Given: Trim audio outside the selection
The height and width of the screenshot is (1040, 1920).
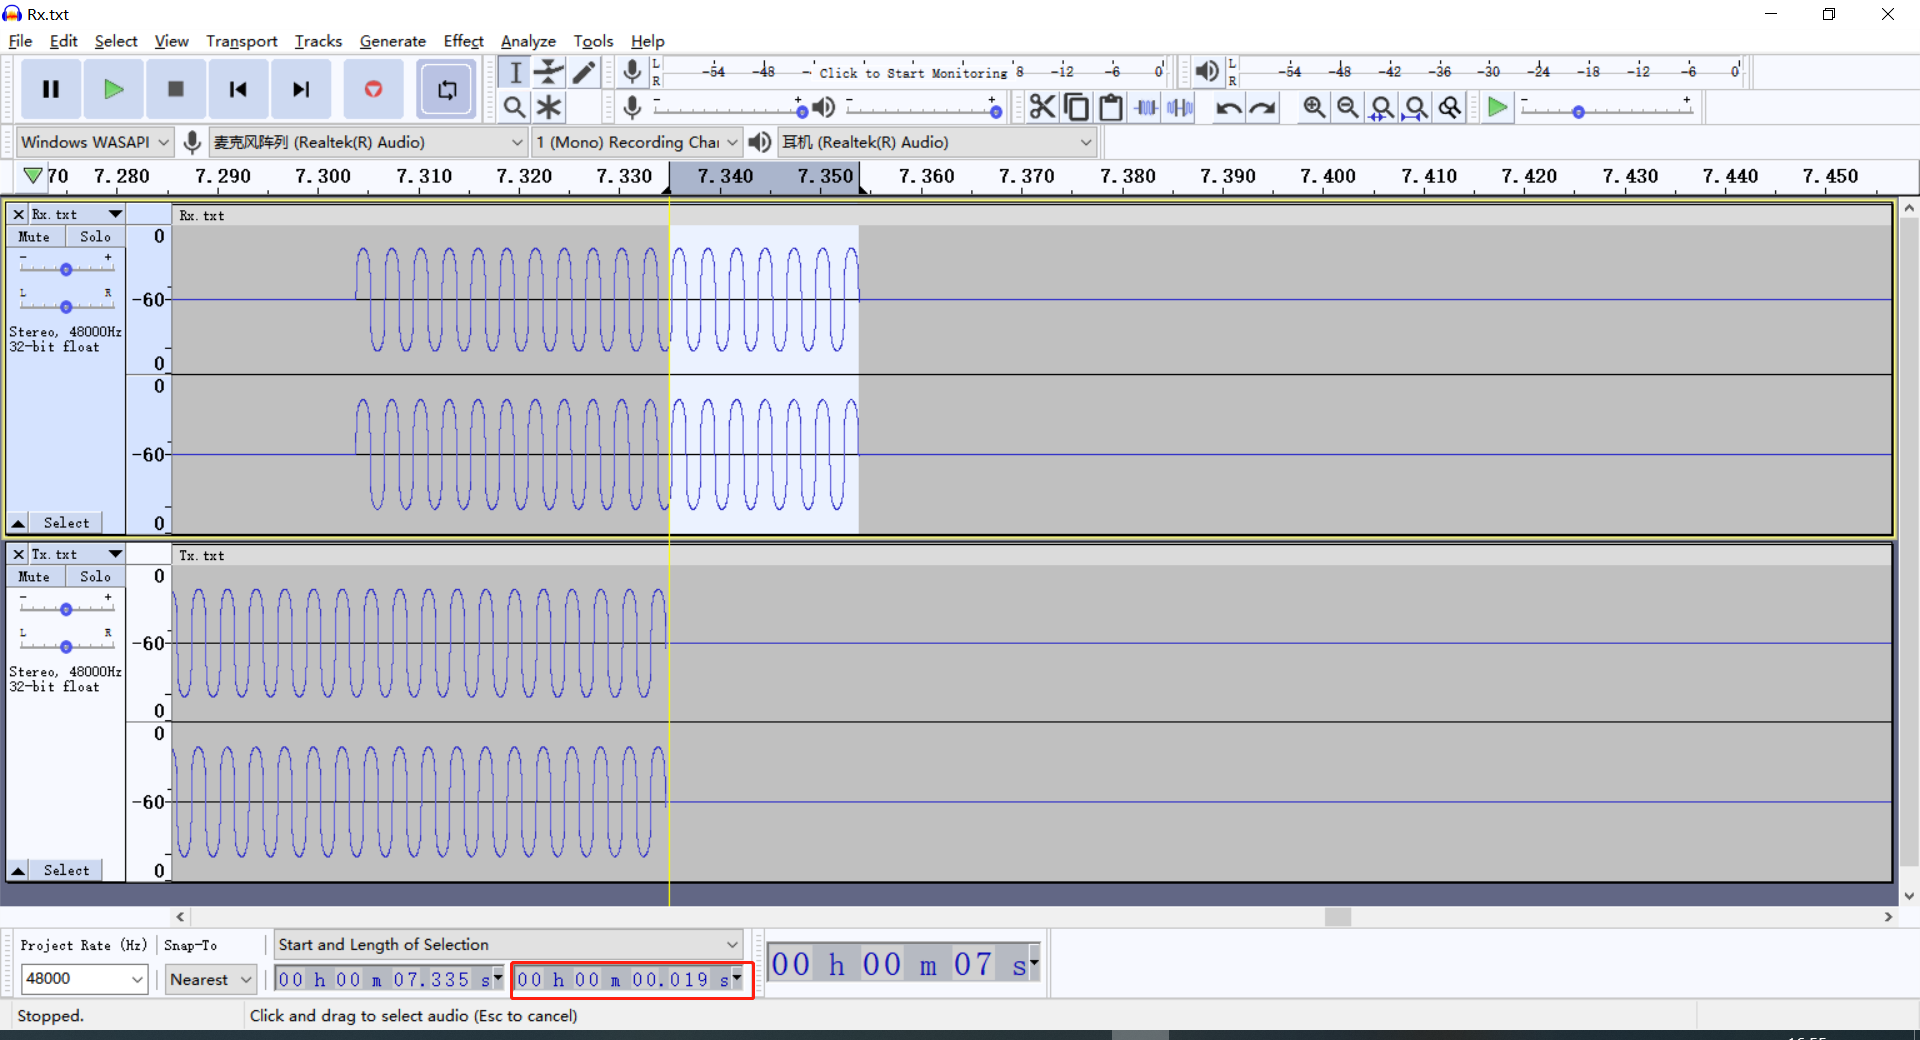Looking at the screenshot, I should (1145, 107).
